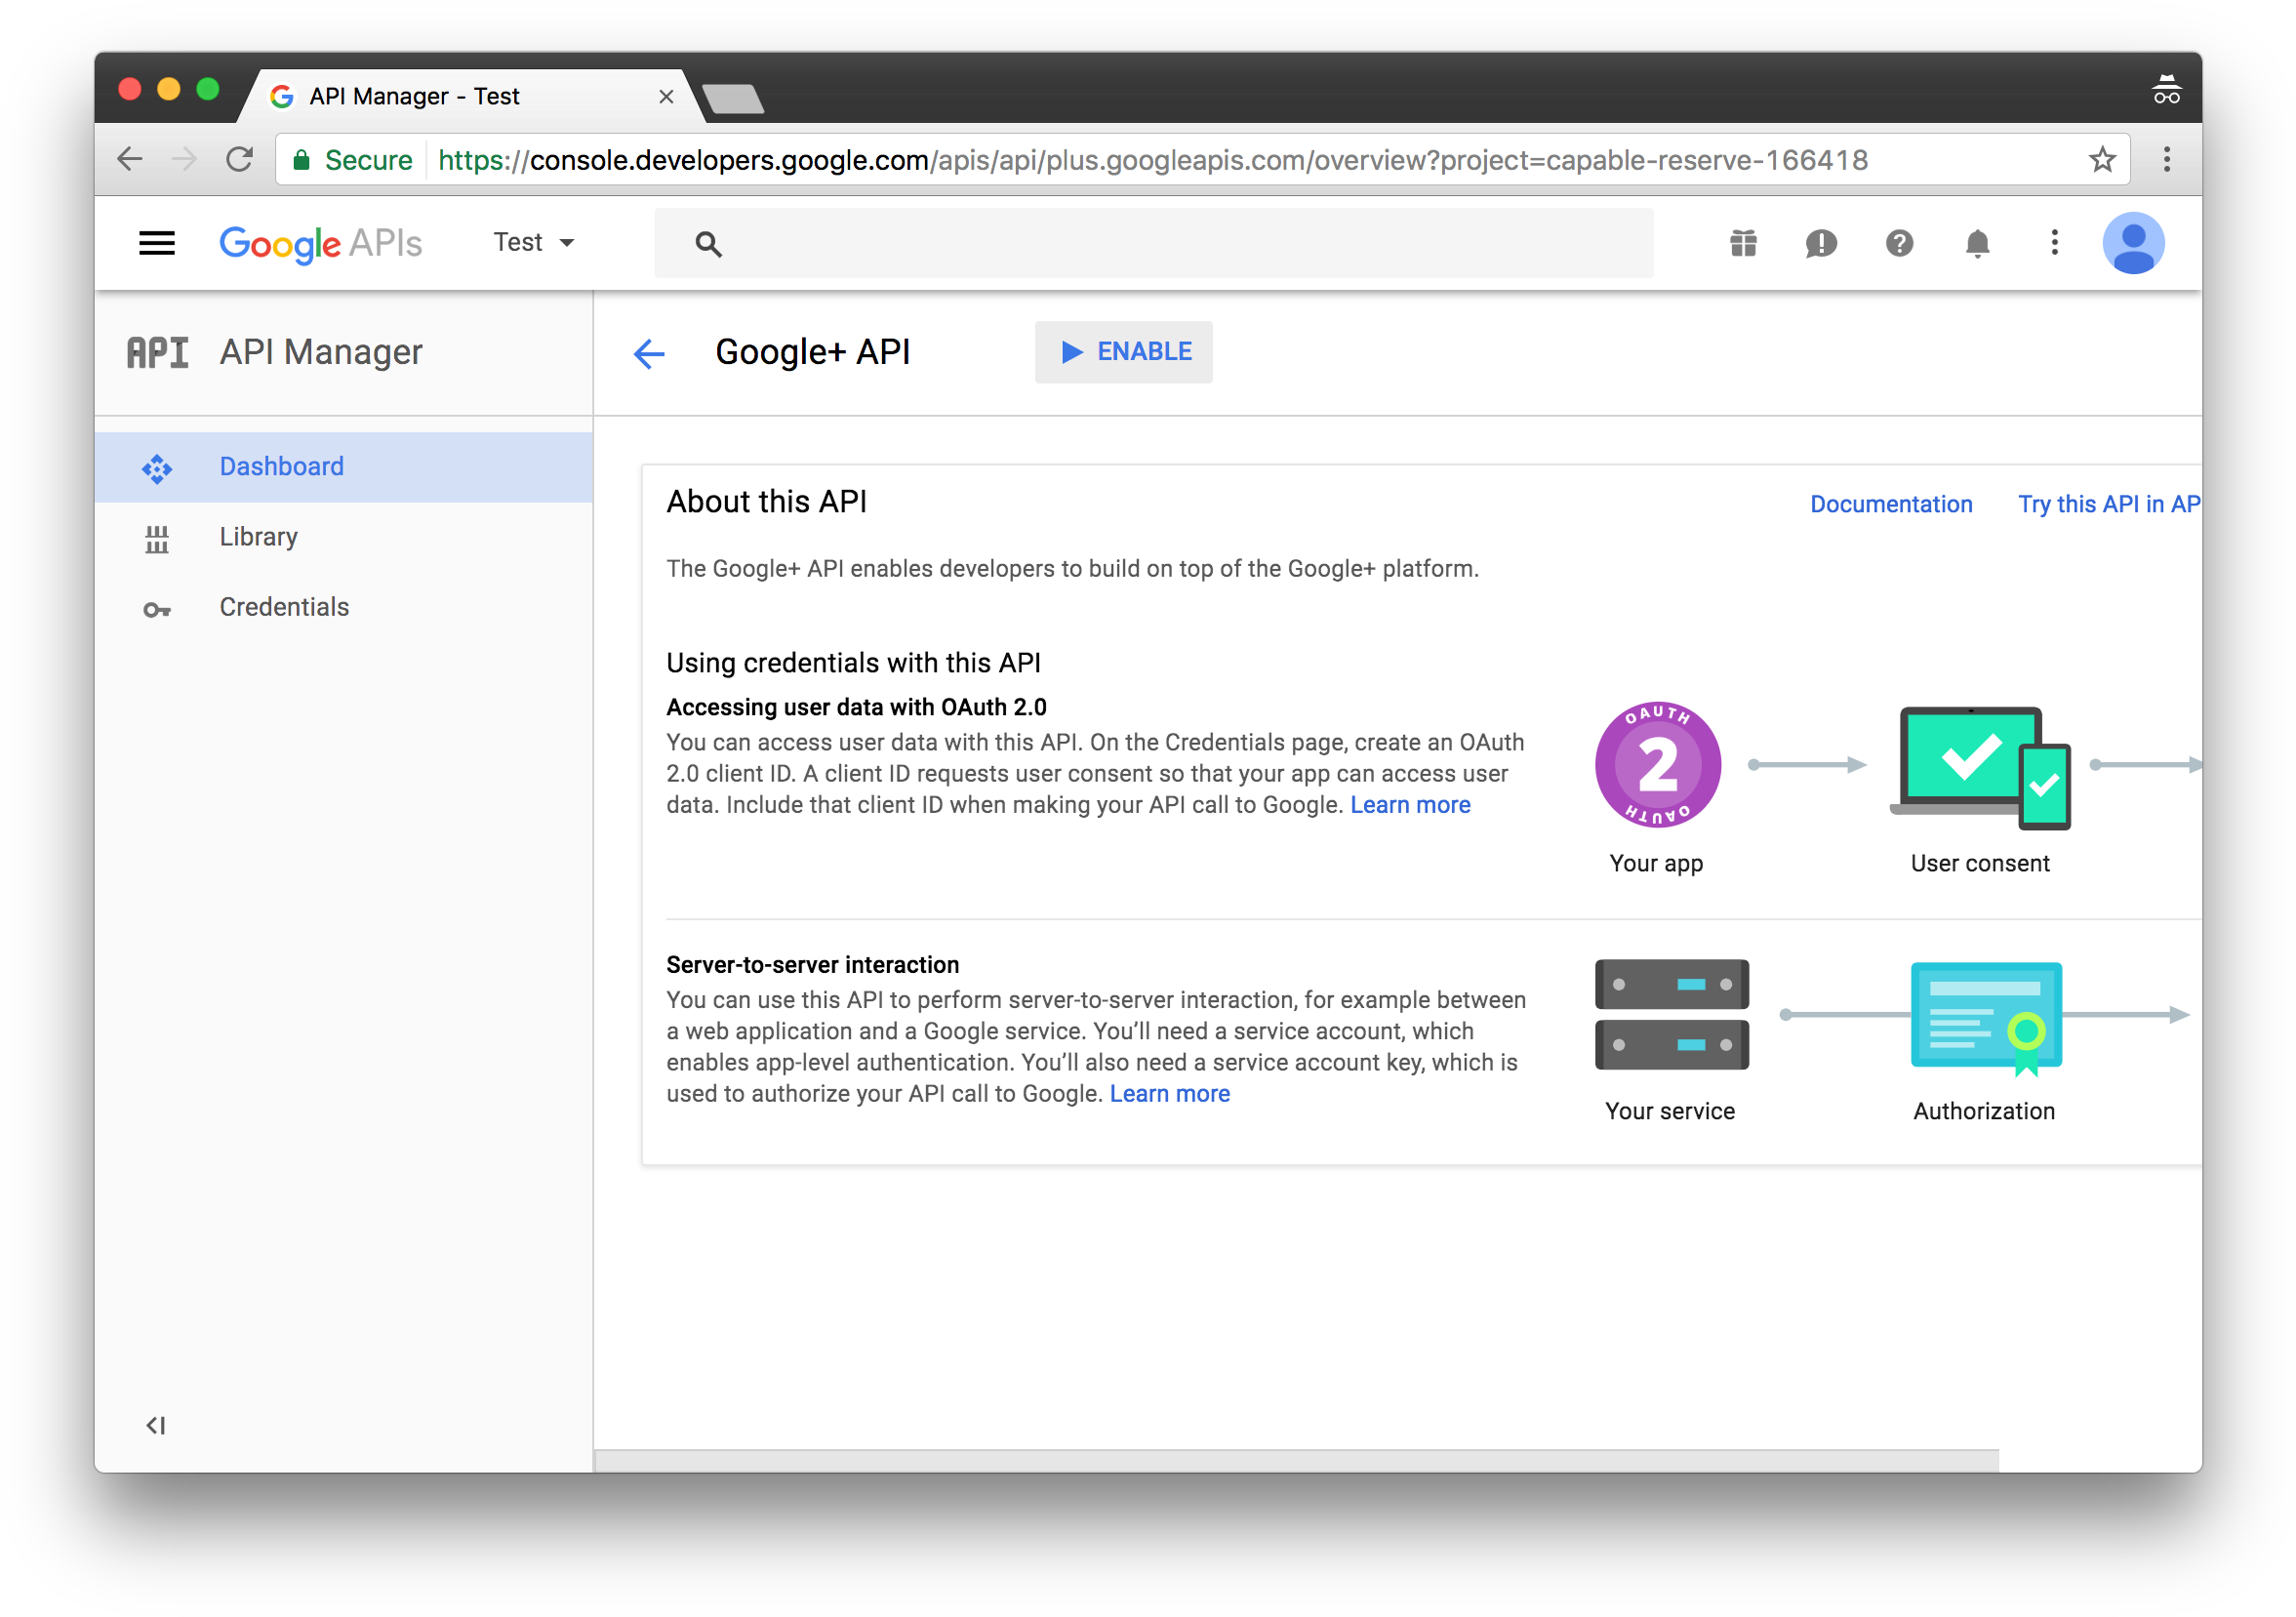
Task: Click the Google+ API page title
Action: pos(812,352)
